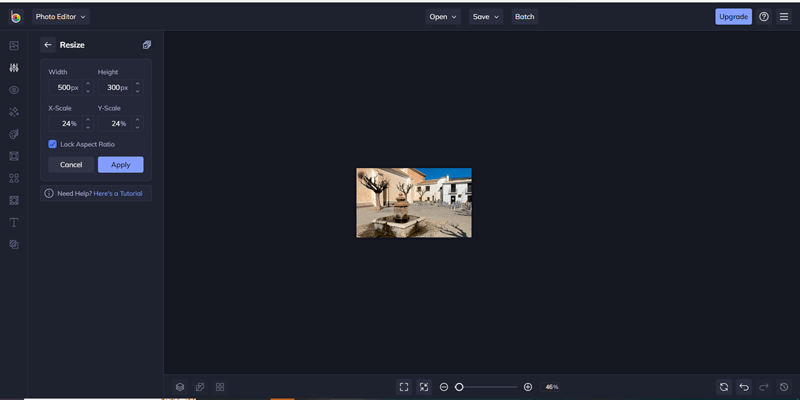Open the help question mark icon
This screenshot has height=400, width=800.
(764, 17)
